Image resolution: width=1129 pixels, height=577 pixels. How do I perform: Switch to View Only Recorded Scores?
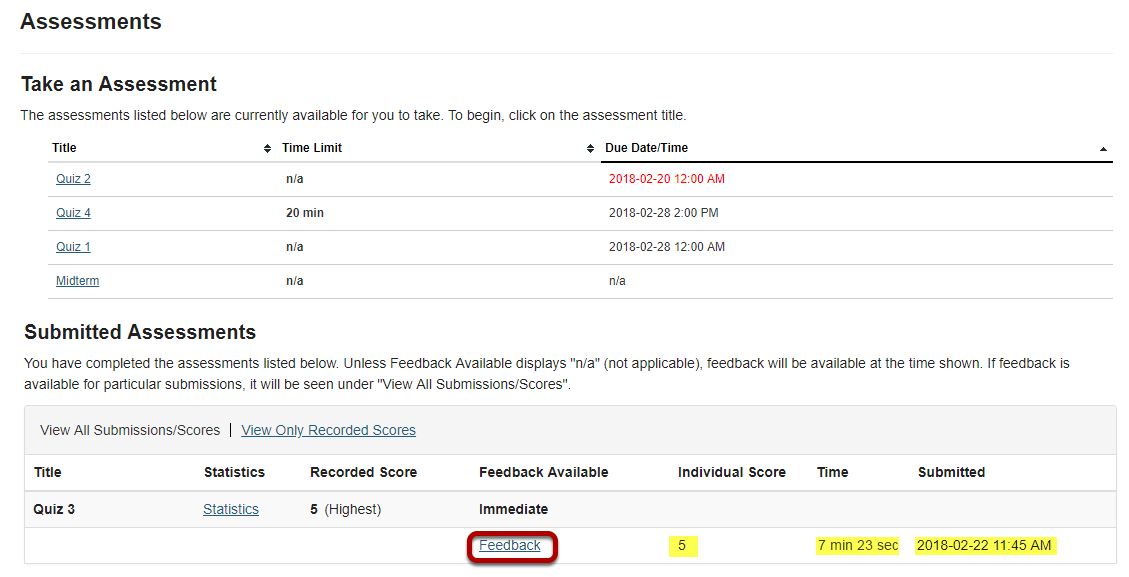[x=328, y=430]
